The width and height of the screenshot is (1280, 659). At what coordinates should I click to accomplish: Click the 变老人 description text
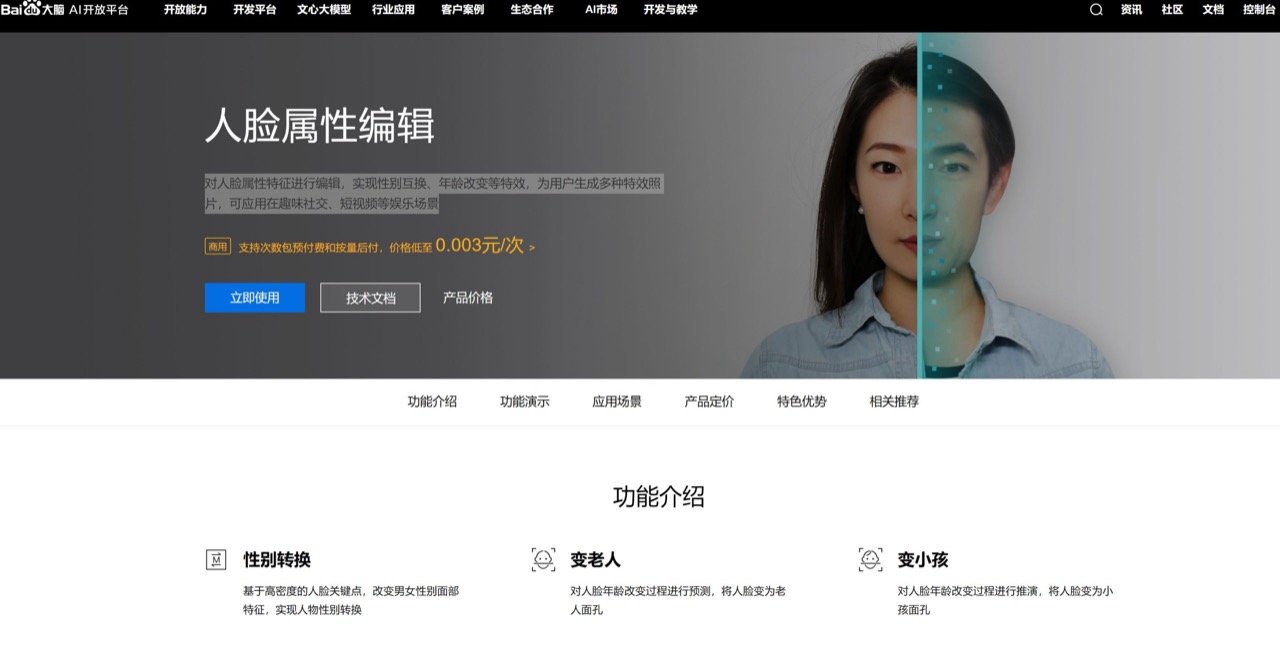pos(678,600)
